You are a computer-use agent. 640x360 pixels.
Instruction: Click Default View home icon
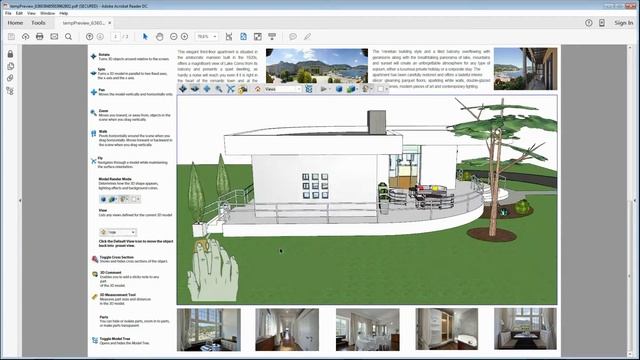pyautogui.click(x=258, y=89)
